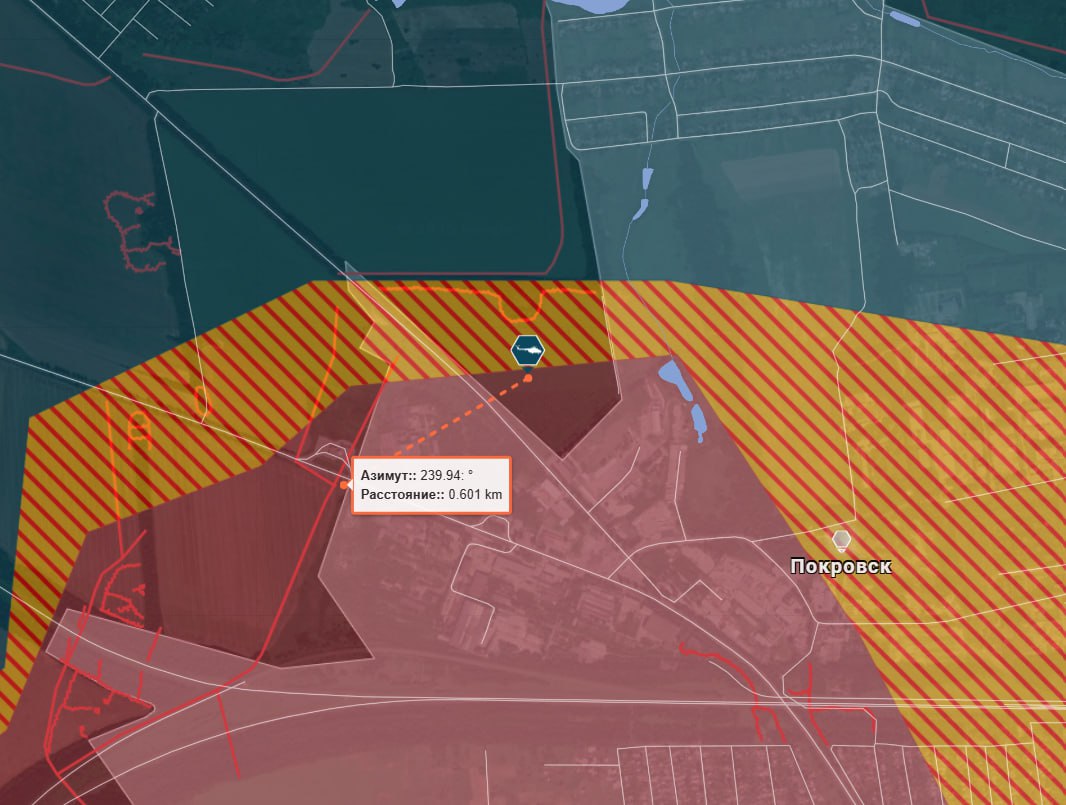Viewport: 1066px width, 805px height.
Task: Click the Покровск city label
Action: 841,566
